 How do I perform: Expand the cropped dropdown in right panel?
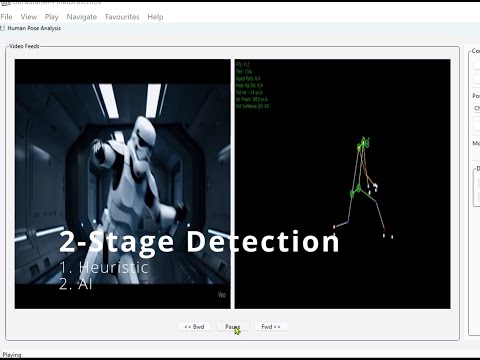477,108
